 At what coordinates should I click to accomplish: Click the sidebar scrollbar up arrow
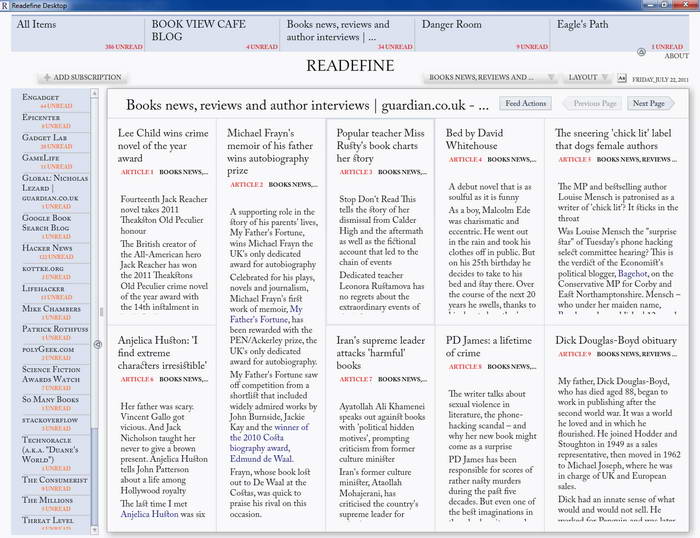tap(94, 93)
